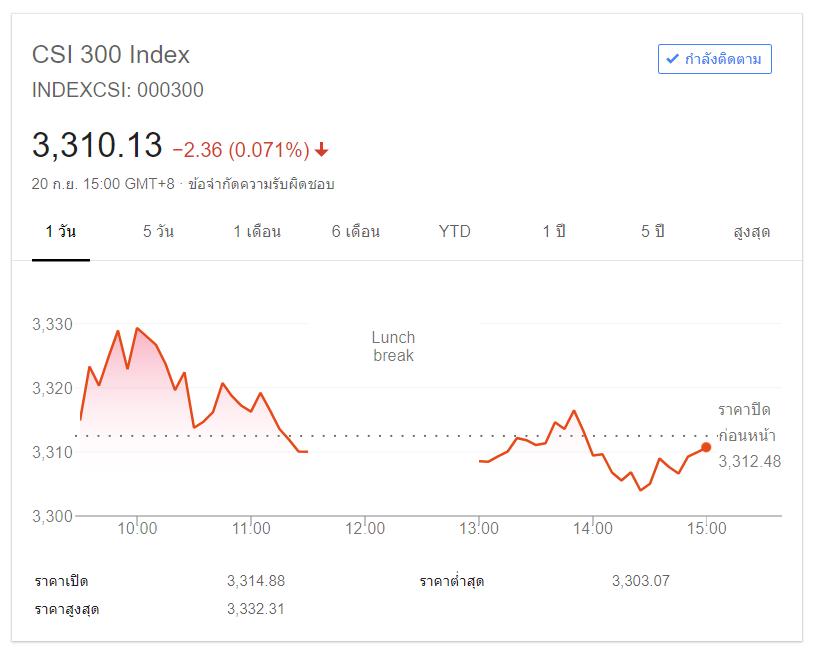Click the red end-point dot on chart

coord(706,447)
